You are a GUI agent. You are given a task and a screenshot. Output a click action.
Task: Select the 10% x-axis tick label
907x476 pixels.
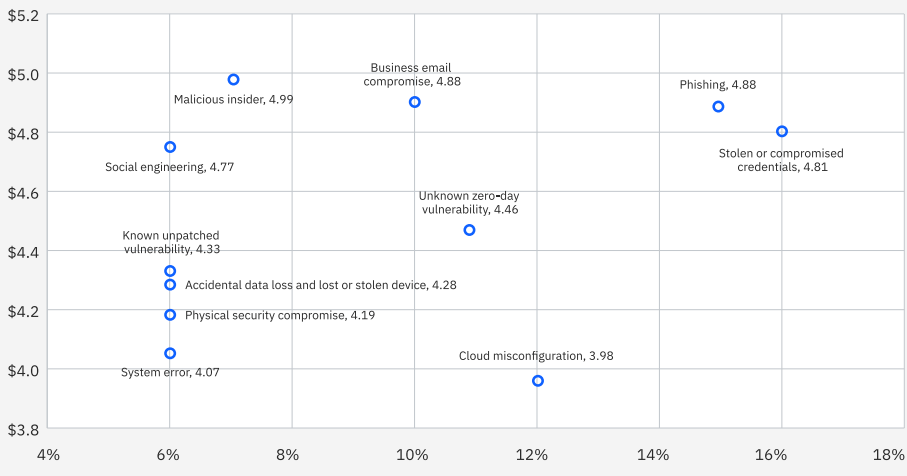coord(412,455)
